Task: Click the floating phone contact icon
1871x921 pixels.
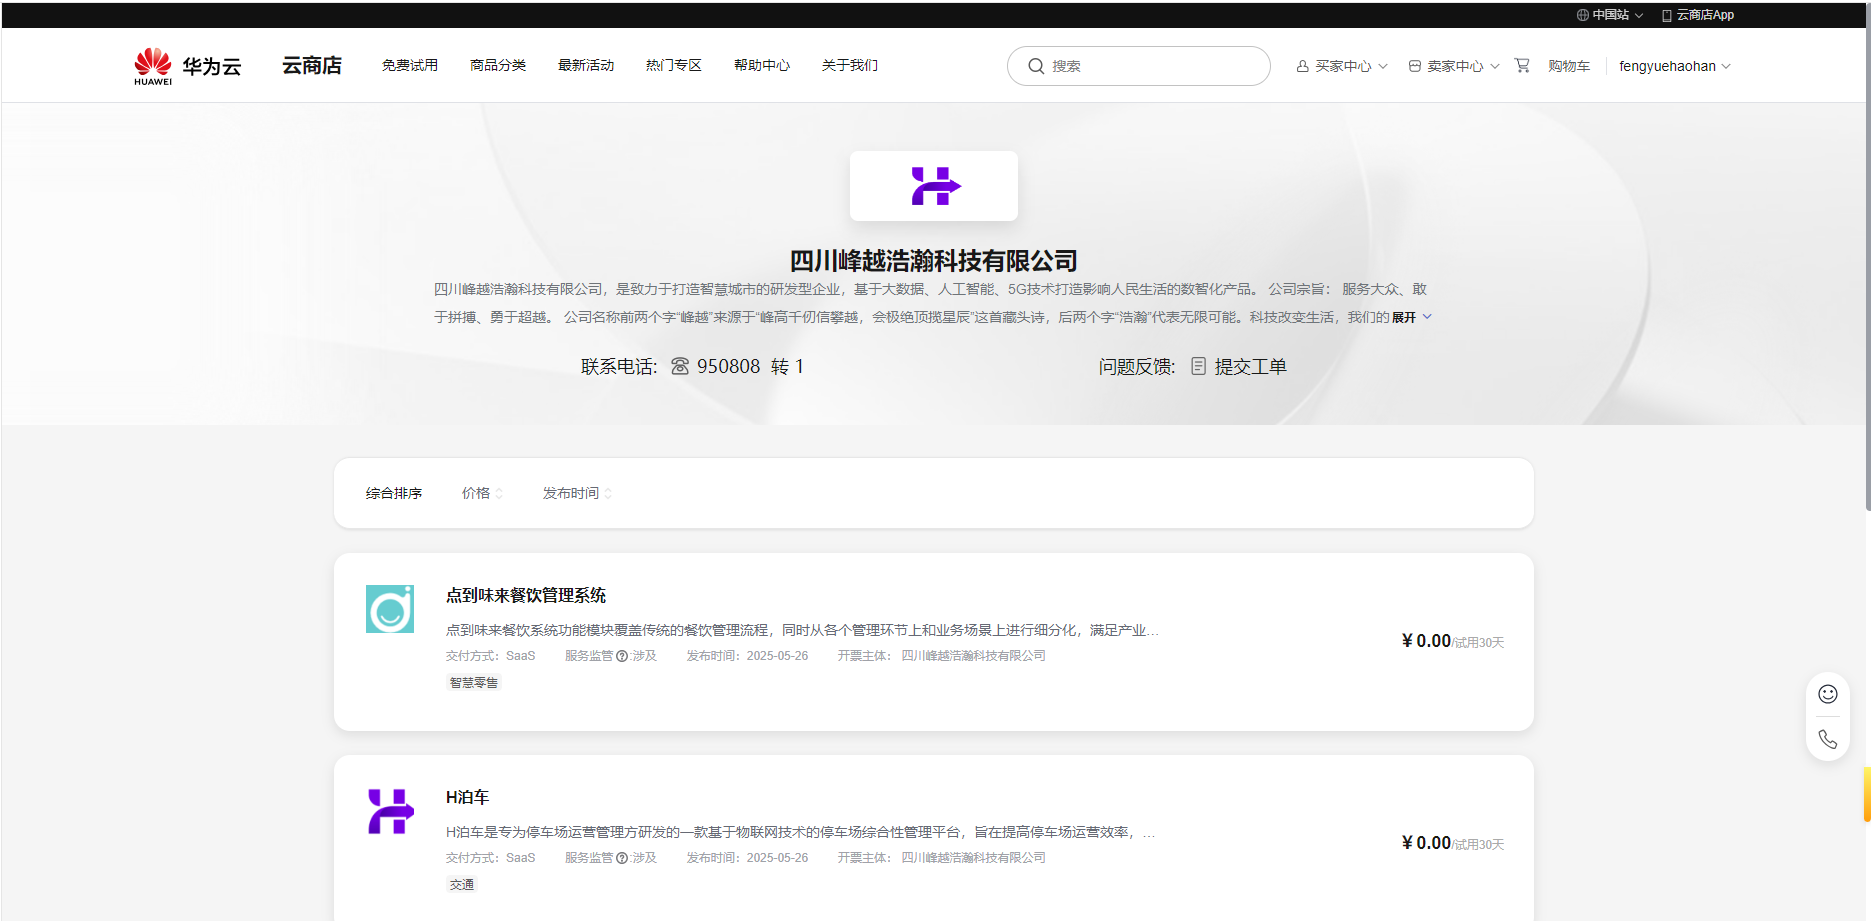Action: pyautogui.click(x=1828, y=739)
